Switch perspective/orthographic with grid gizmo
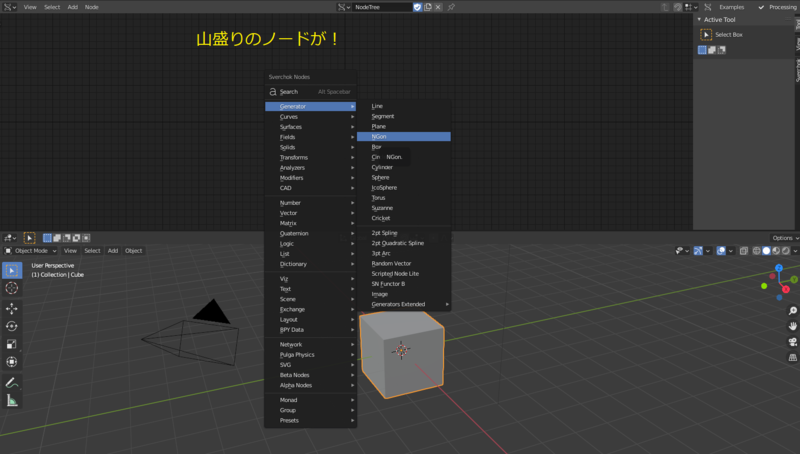The width and height of the screenshot is (800, 454). (x=792, y=358)
